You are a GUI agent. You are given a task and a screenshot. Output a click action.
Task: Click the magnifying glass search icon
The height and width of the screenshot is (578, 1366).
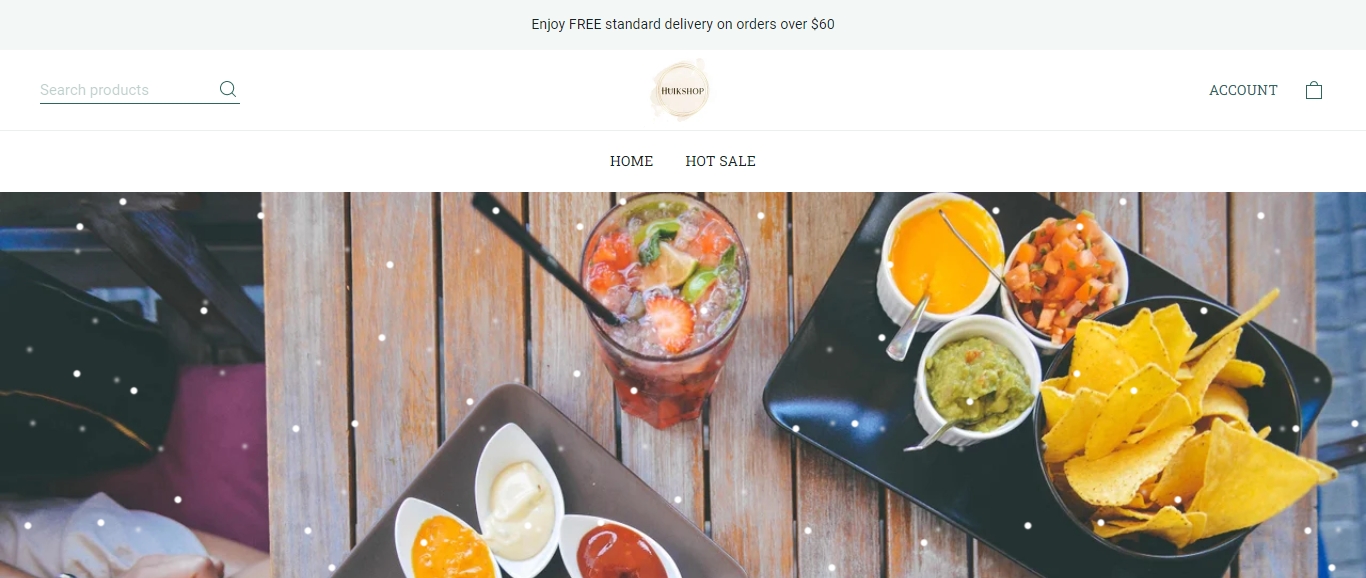point(228,89)
